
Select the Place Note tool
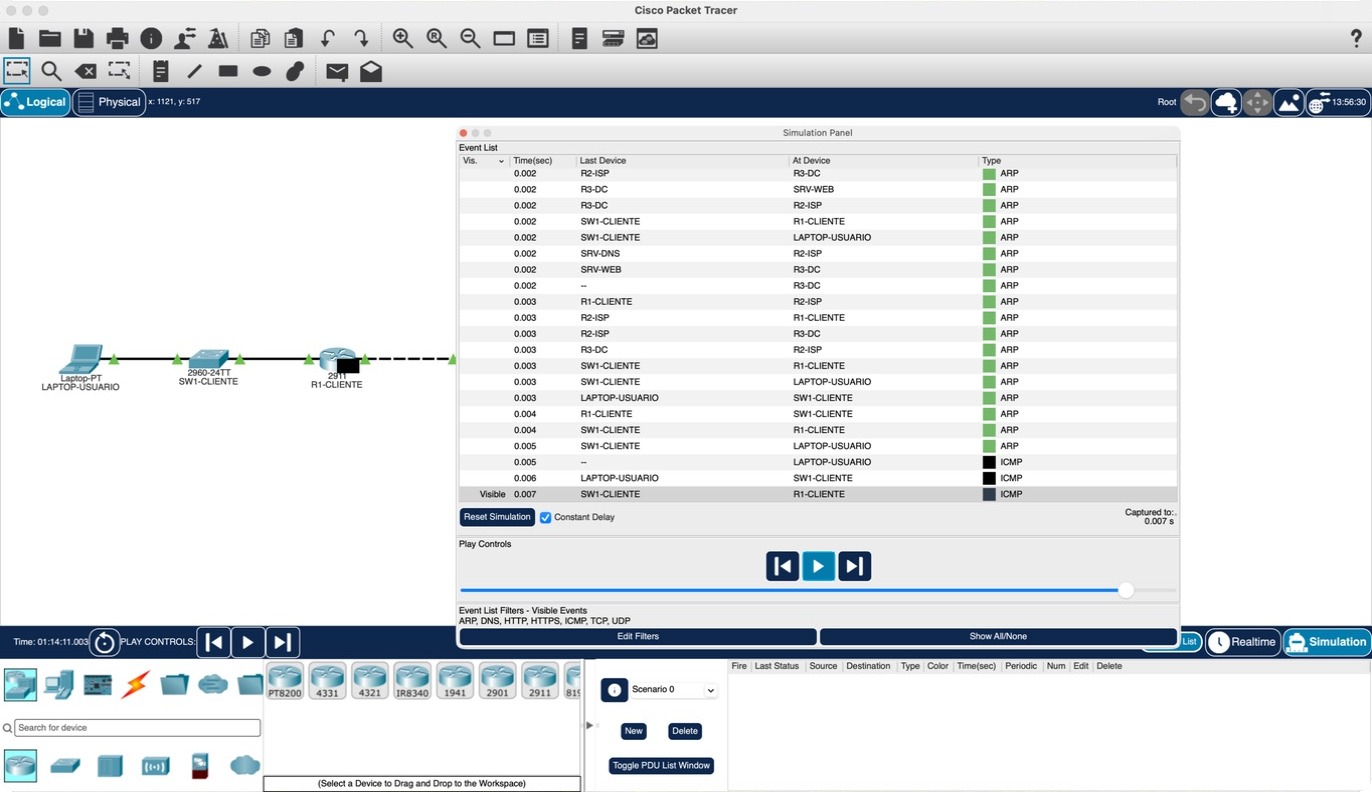click(161, 71)
